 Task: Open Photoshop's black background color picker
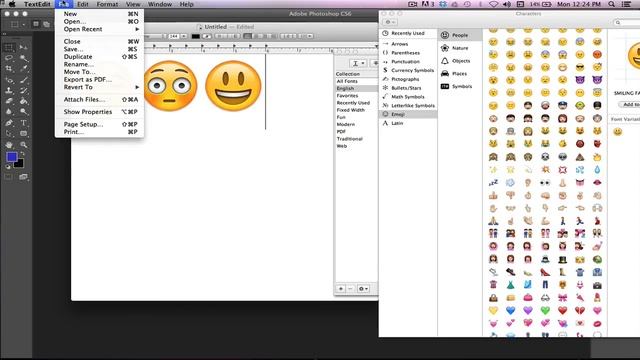[x=19, y=164]
